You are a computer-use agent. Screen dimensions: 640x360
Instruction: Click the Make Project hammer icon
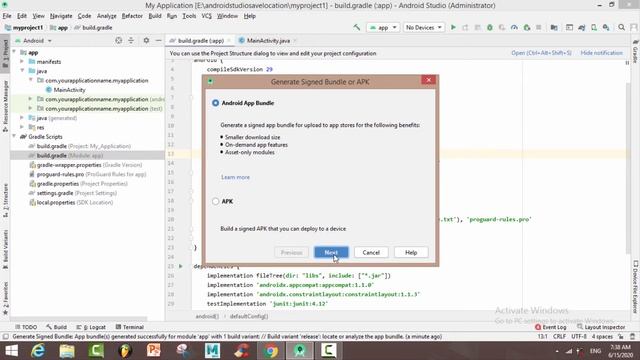click(x=357, y=27)
